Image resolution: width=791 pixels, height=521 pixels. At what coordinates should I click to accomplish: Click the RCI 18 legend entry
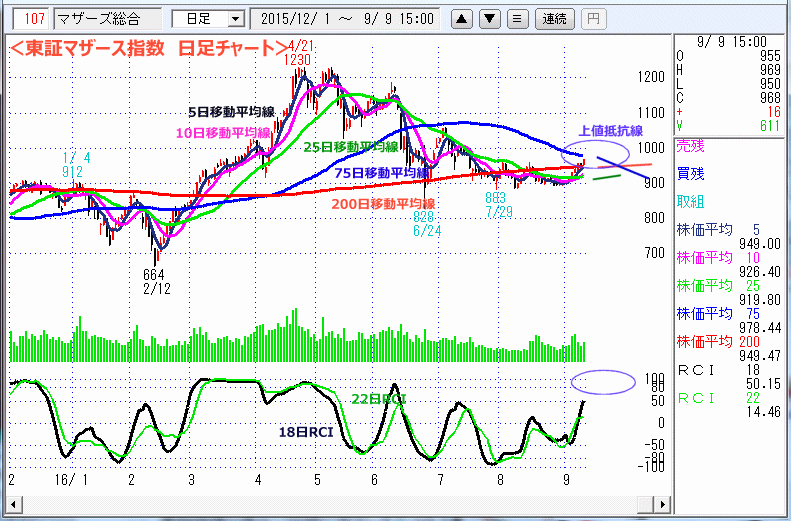[718, 370]
